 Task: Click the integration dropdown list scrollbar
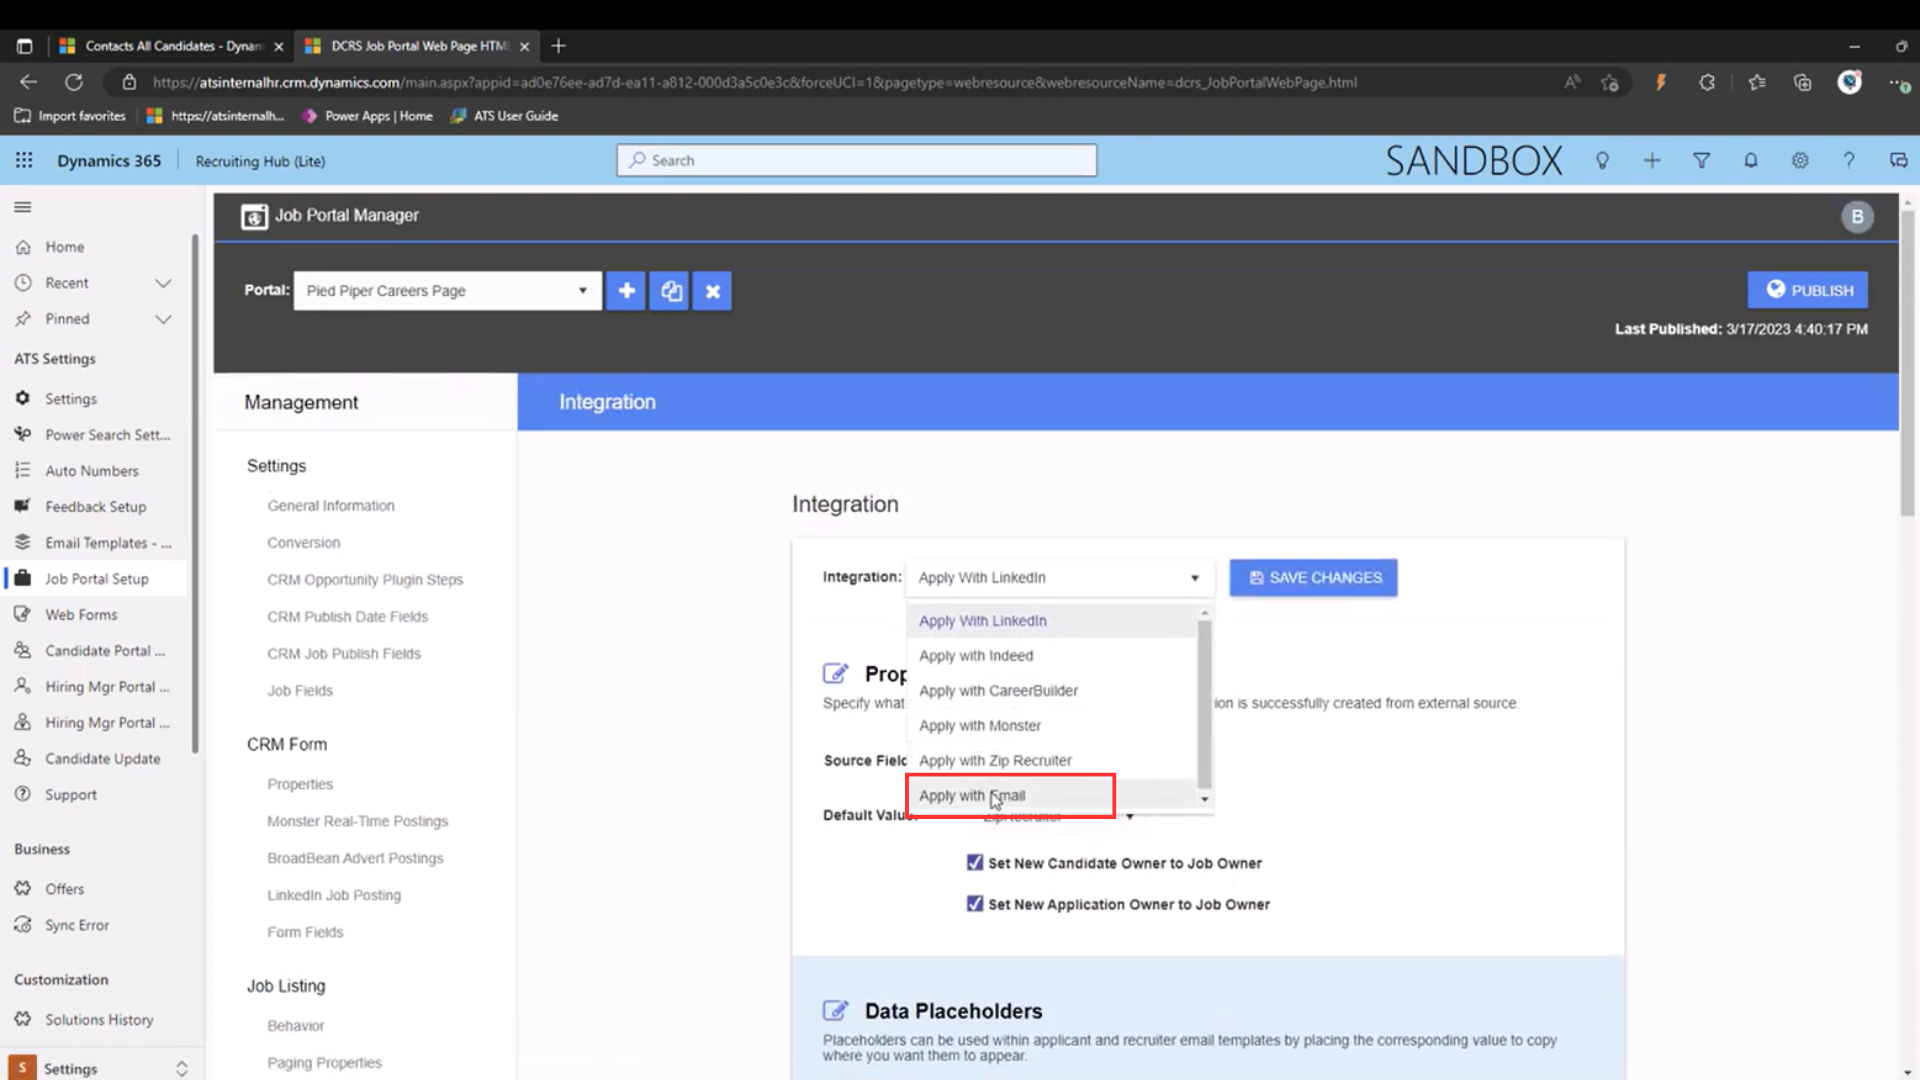tap(1205, 704)
